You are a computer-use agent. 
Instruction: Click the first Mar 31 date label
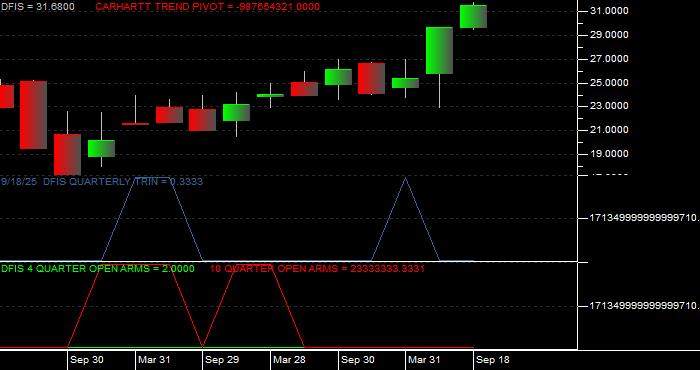[154, 360]
